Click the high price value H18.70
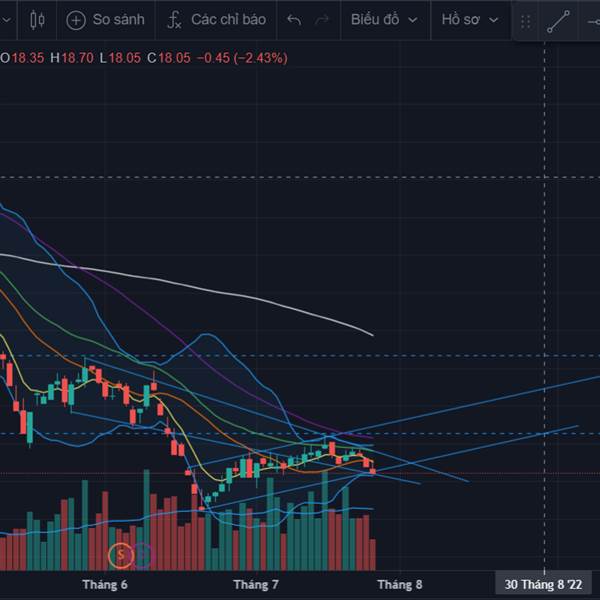 [72, 58]
